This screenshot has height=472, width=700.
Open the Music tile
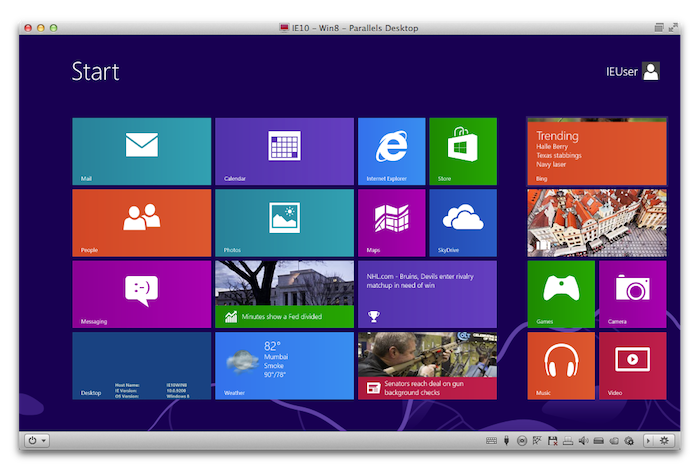pos(561,366)
